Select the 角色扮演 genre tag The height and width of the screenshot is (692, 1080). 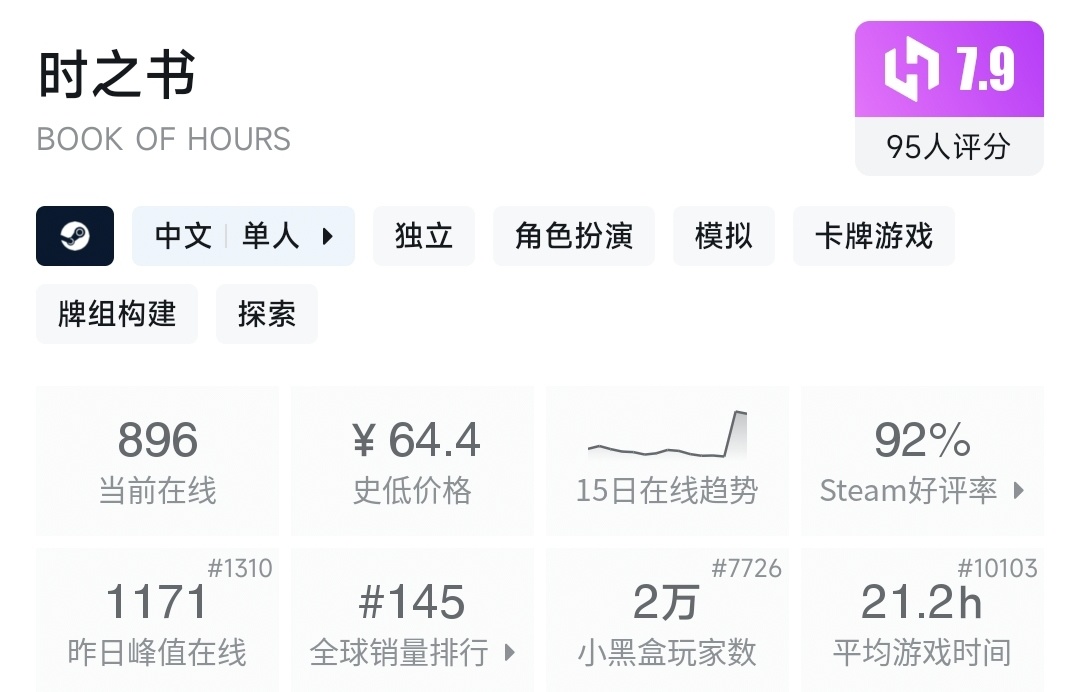click(574, 236)
